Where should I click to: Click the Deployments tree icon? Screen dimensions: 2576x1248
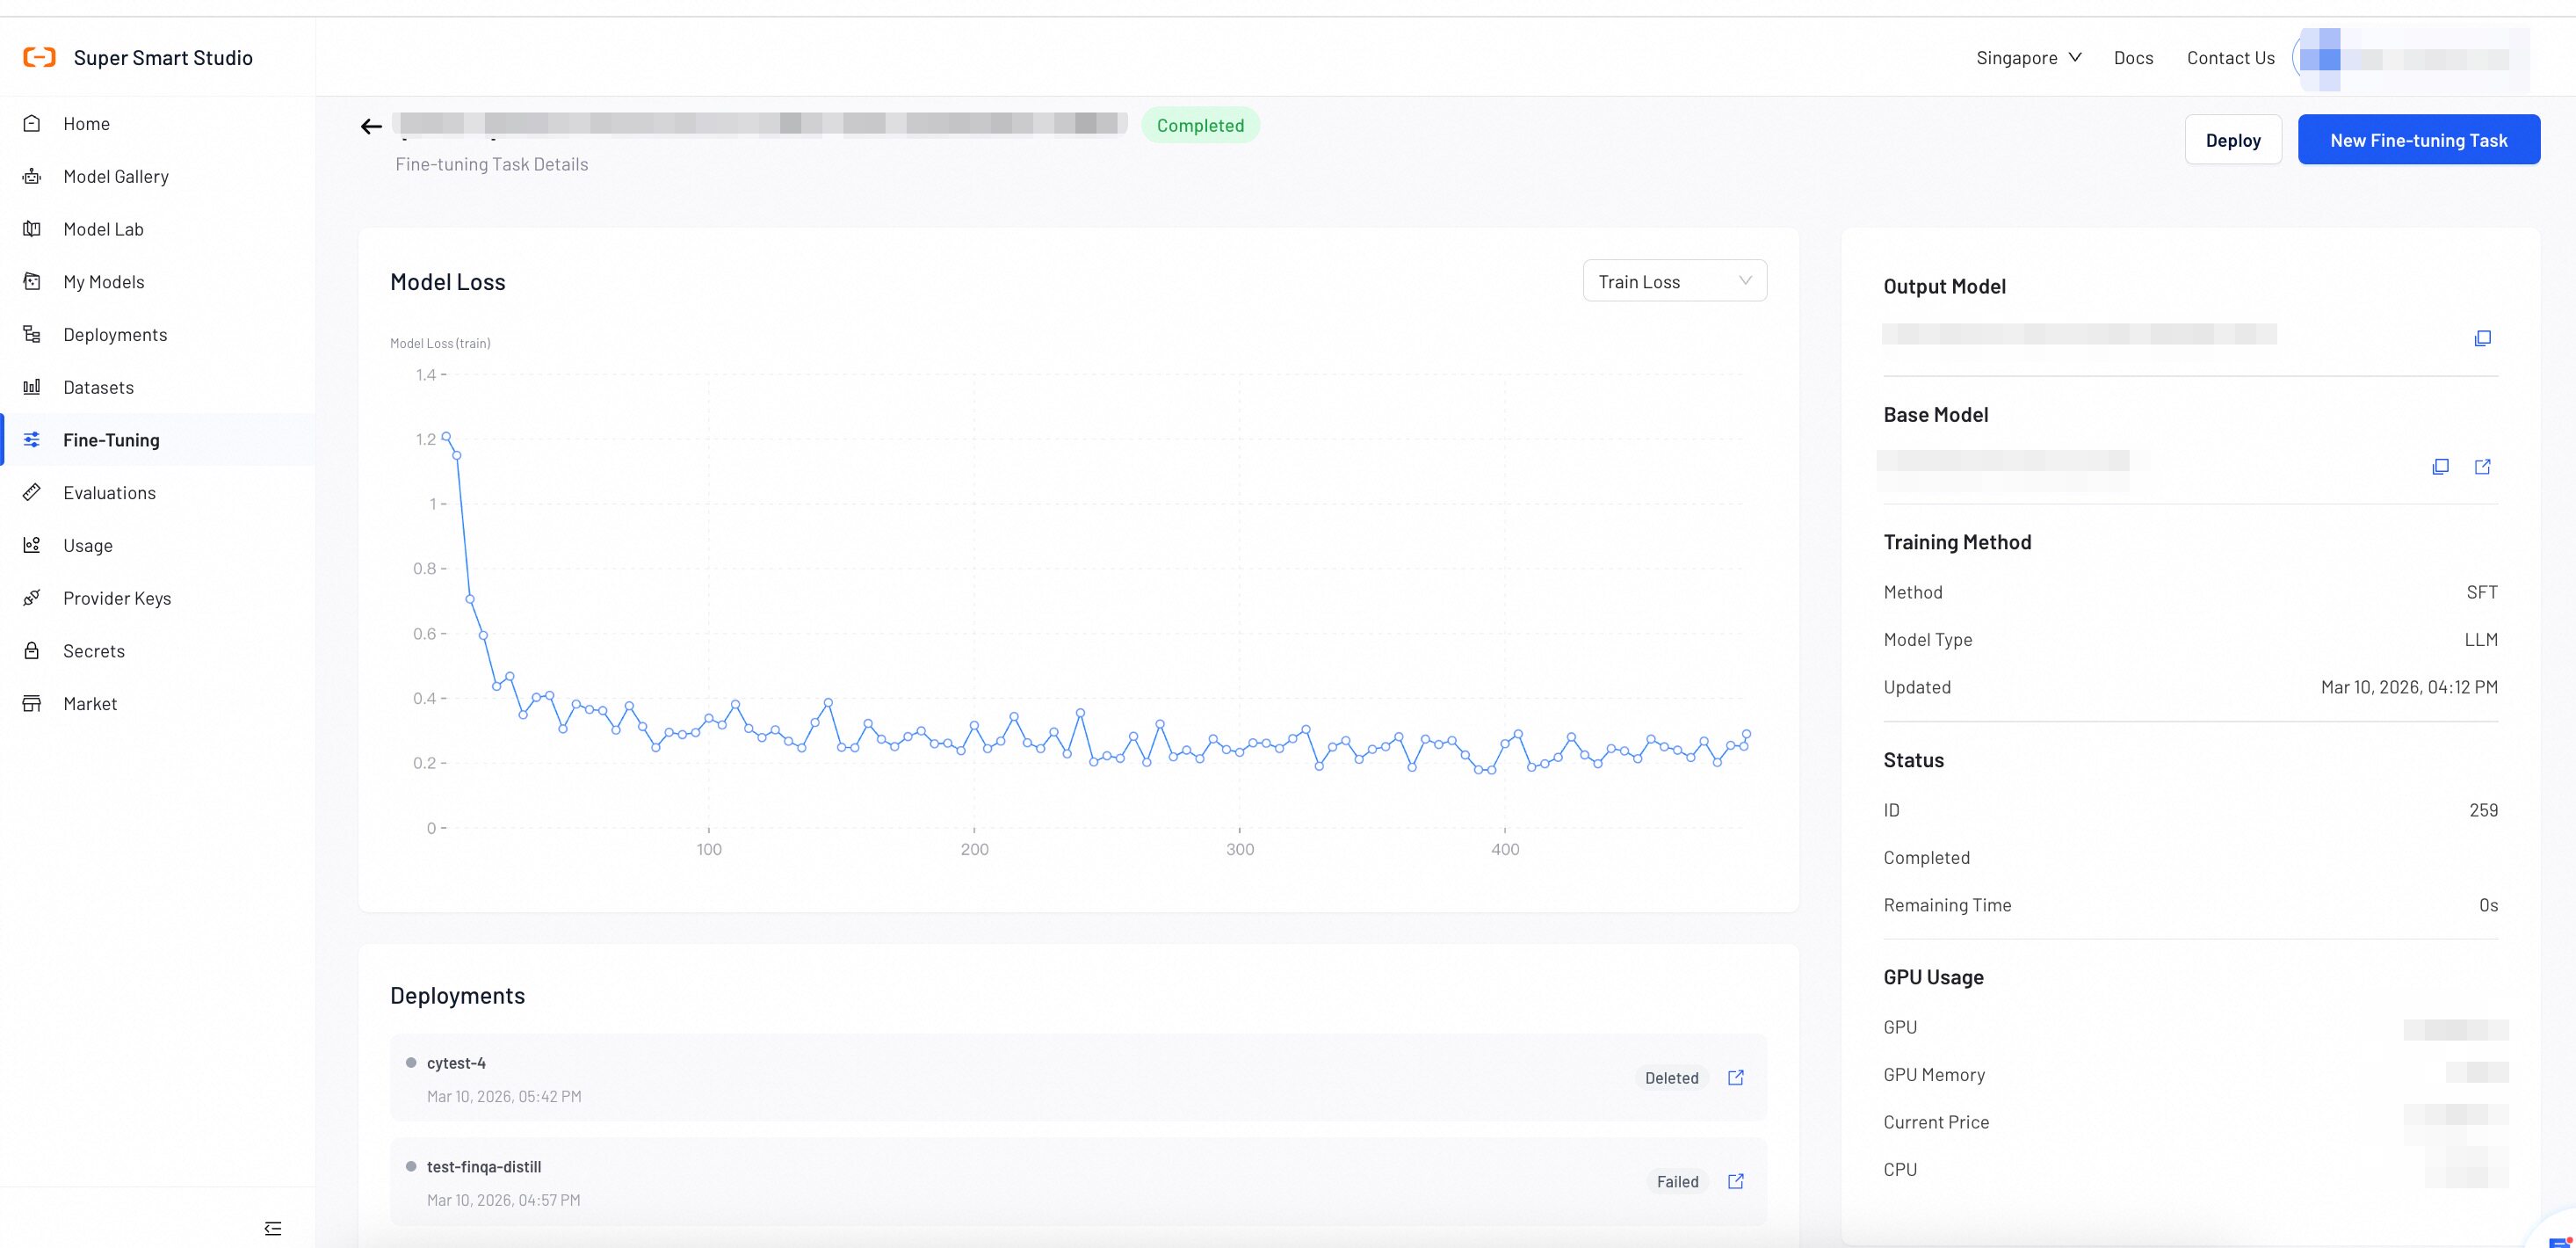(32, 334)
